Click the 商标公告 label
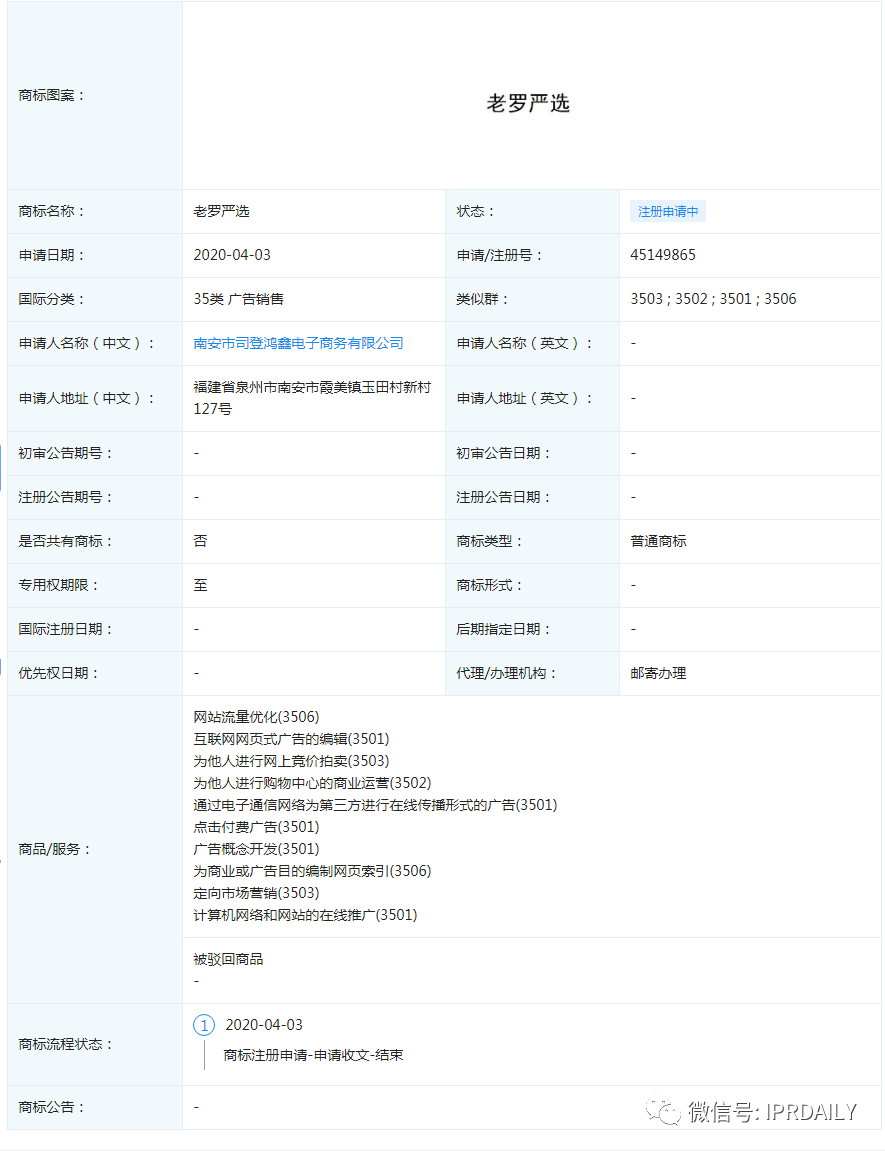Viewport: 885px width, 1151px height. (x=51, y=1108)
